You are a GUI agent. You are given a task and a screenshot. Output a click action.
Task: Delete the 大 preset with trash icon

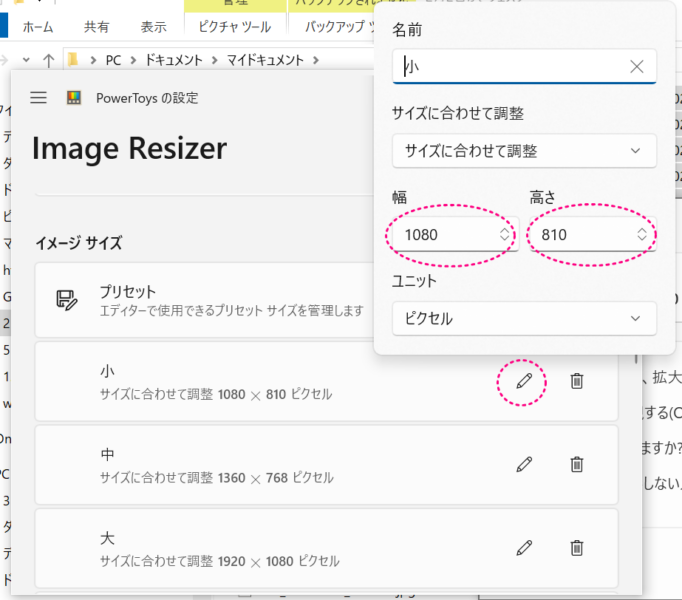(x=577, y=548)
